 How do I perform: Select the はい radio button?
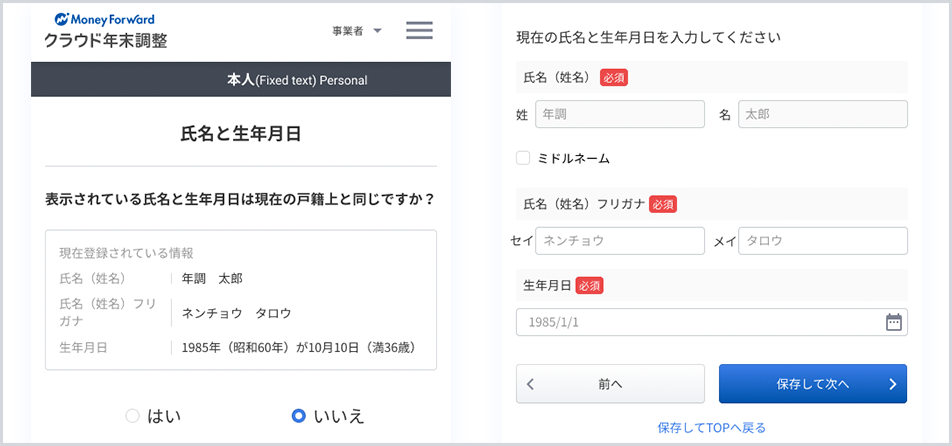click(x=132, y=415)
